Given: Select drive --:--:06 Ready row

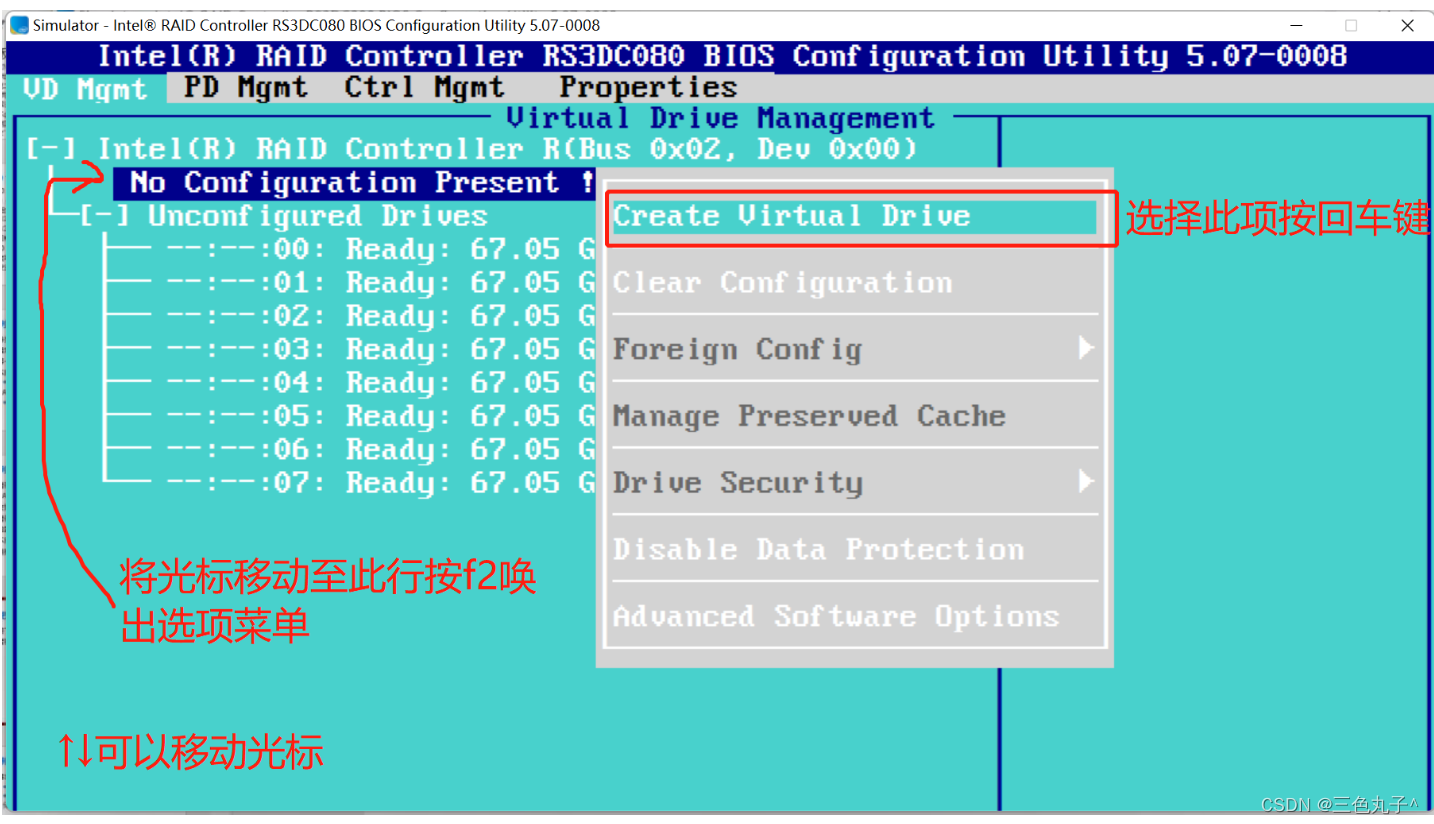Looking at the screenshot, I should click(x=380, y=449).
